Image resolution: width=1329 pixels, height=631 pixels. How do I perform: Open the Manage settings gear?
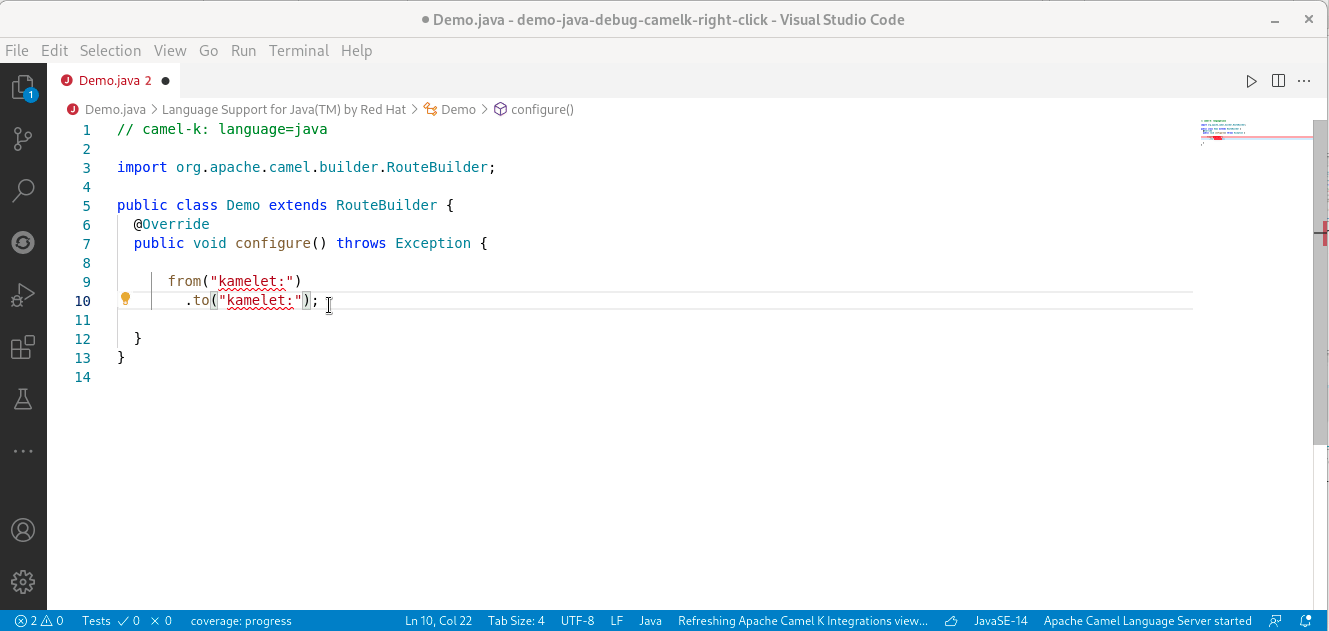tap(23, 581)
